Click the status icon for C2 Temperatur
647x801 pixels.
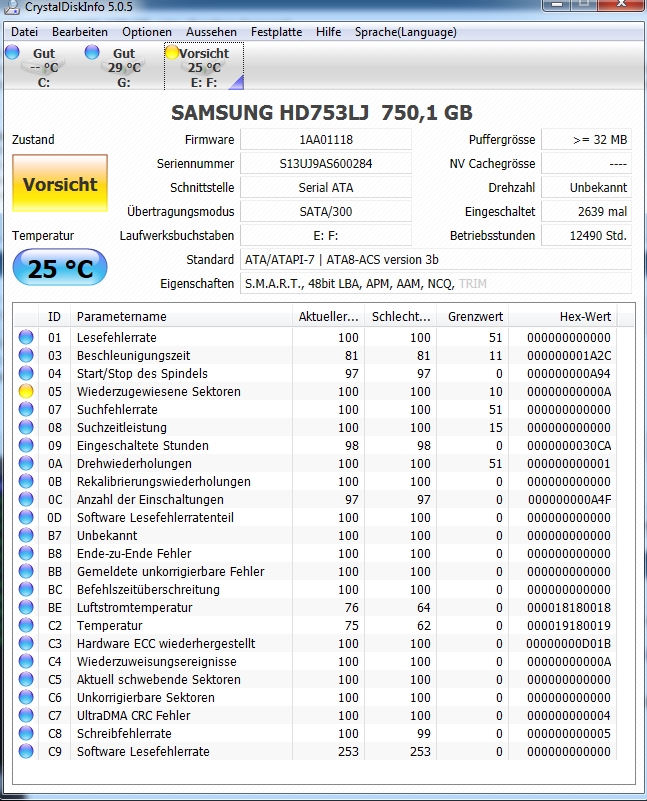[x=26, y=625]
